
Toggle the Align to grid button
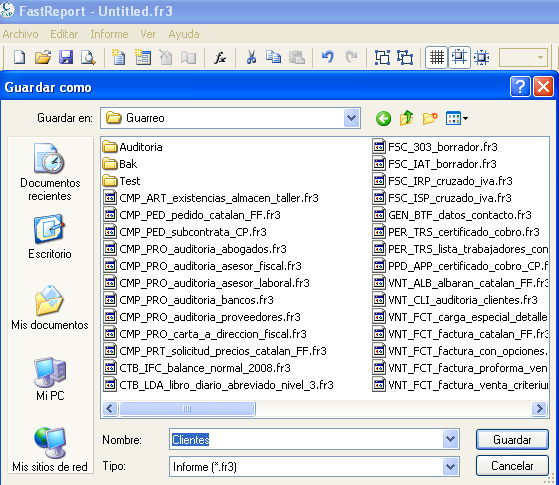point(459,57)
